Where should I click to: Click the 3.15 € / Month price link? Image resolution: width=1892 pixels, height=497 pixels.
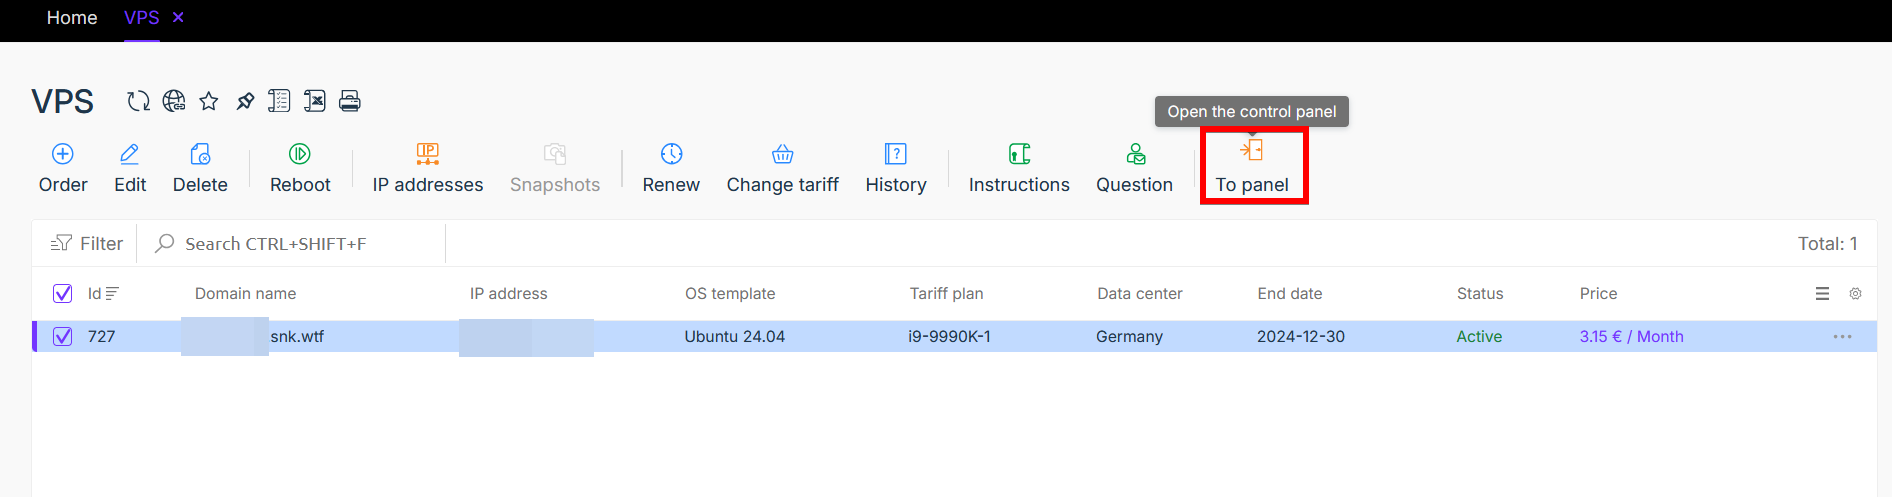(x=1631, y=336)
